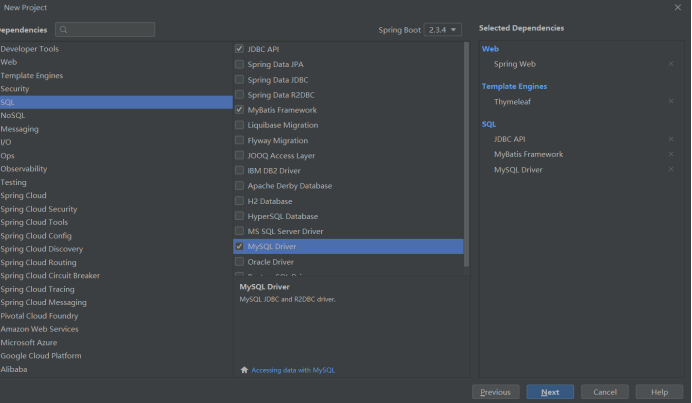
Task: Open the Spring Cloud Security category
Action: 39,209
